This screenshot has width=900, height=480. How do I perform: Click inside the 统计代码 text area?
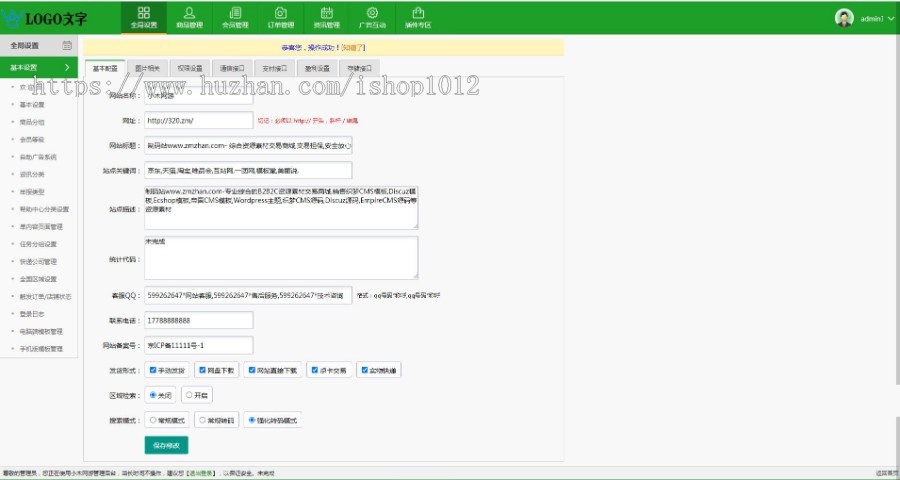pyautogui.click(x=281, y=258)
